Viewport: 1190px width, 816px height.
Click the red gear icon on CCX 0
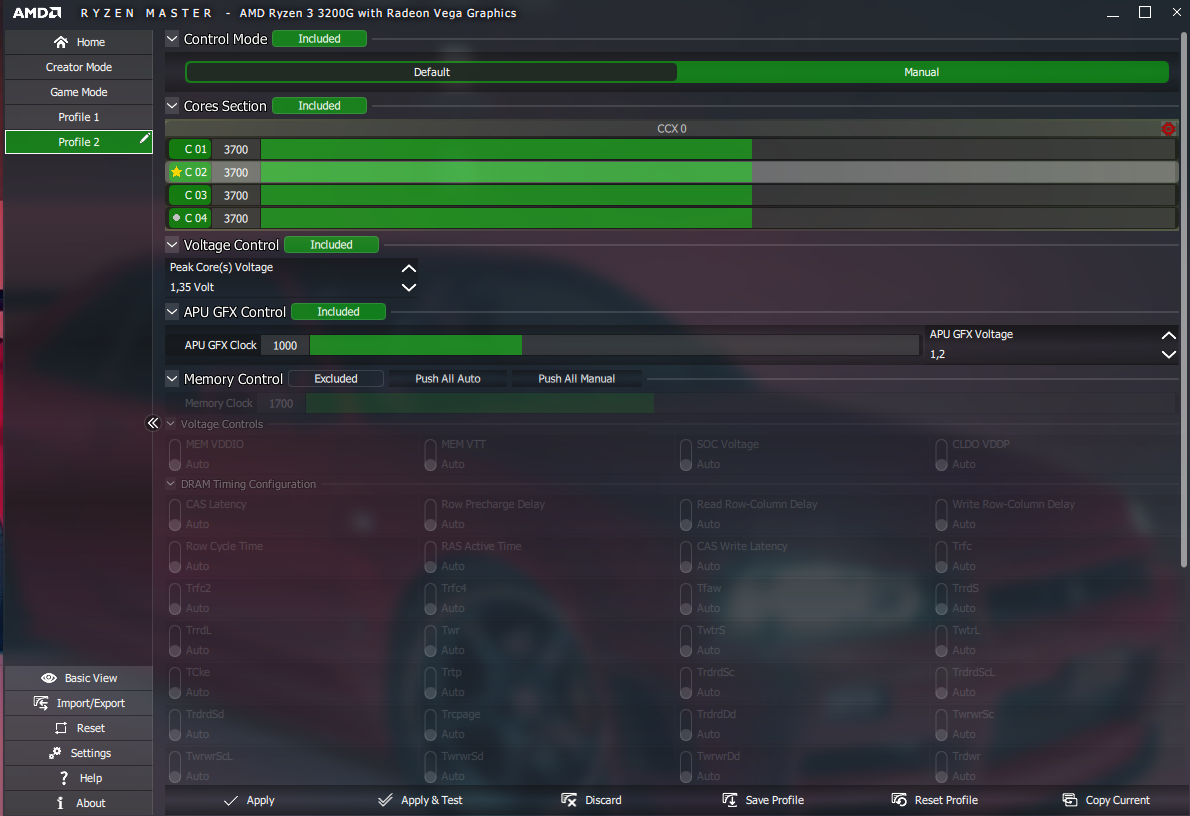point(1168,129)
